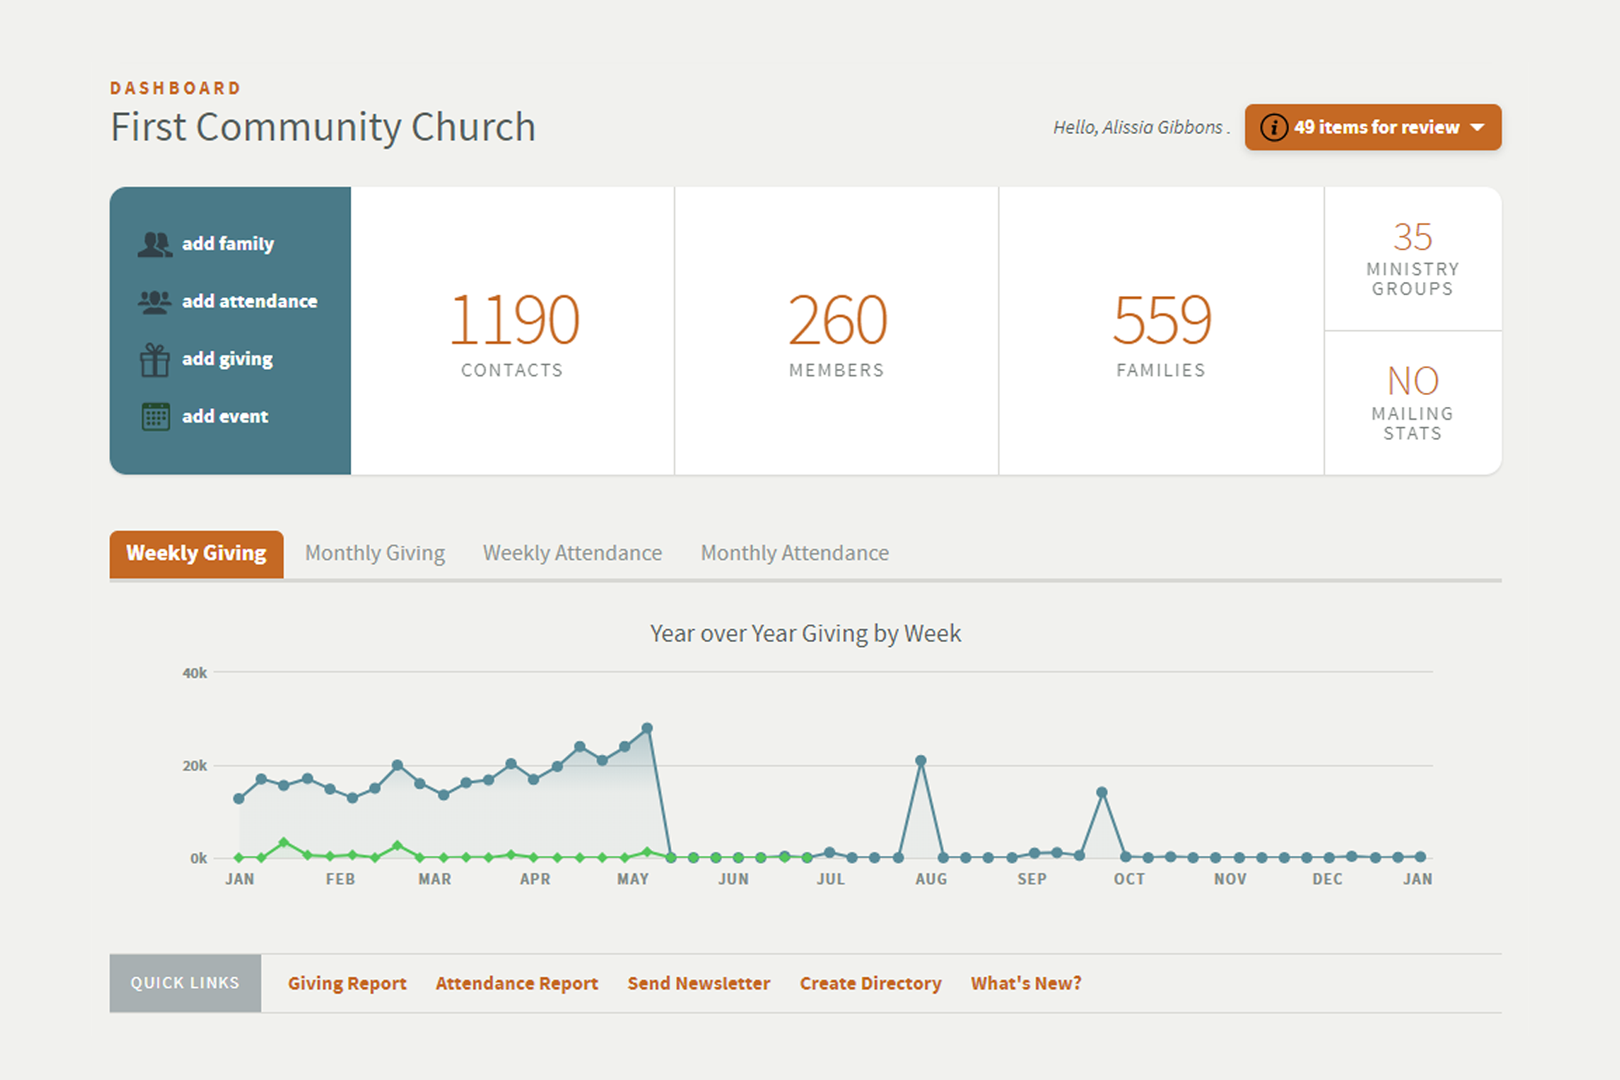Expand the 49 items for review dropdown arrow
Image resolution: width=1620 pixels, height=1080 pixels.
coord(1477,128)
